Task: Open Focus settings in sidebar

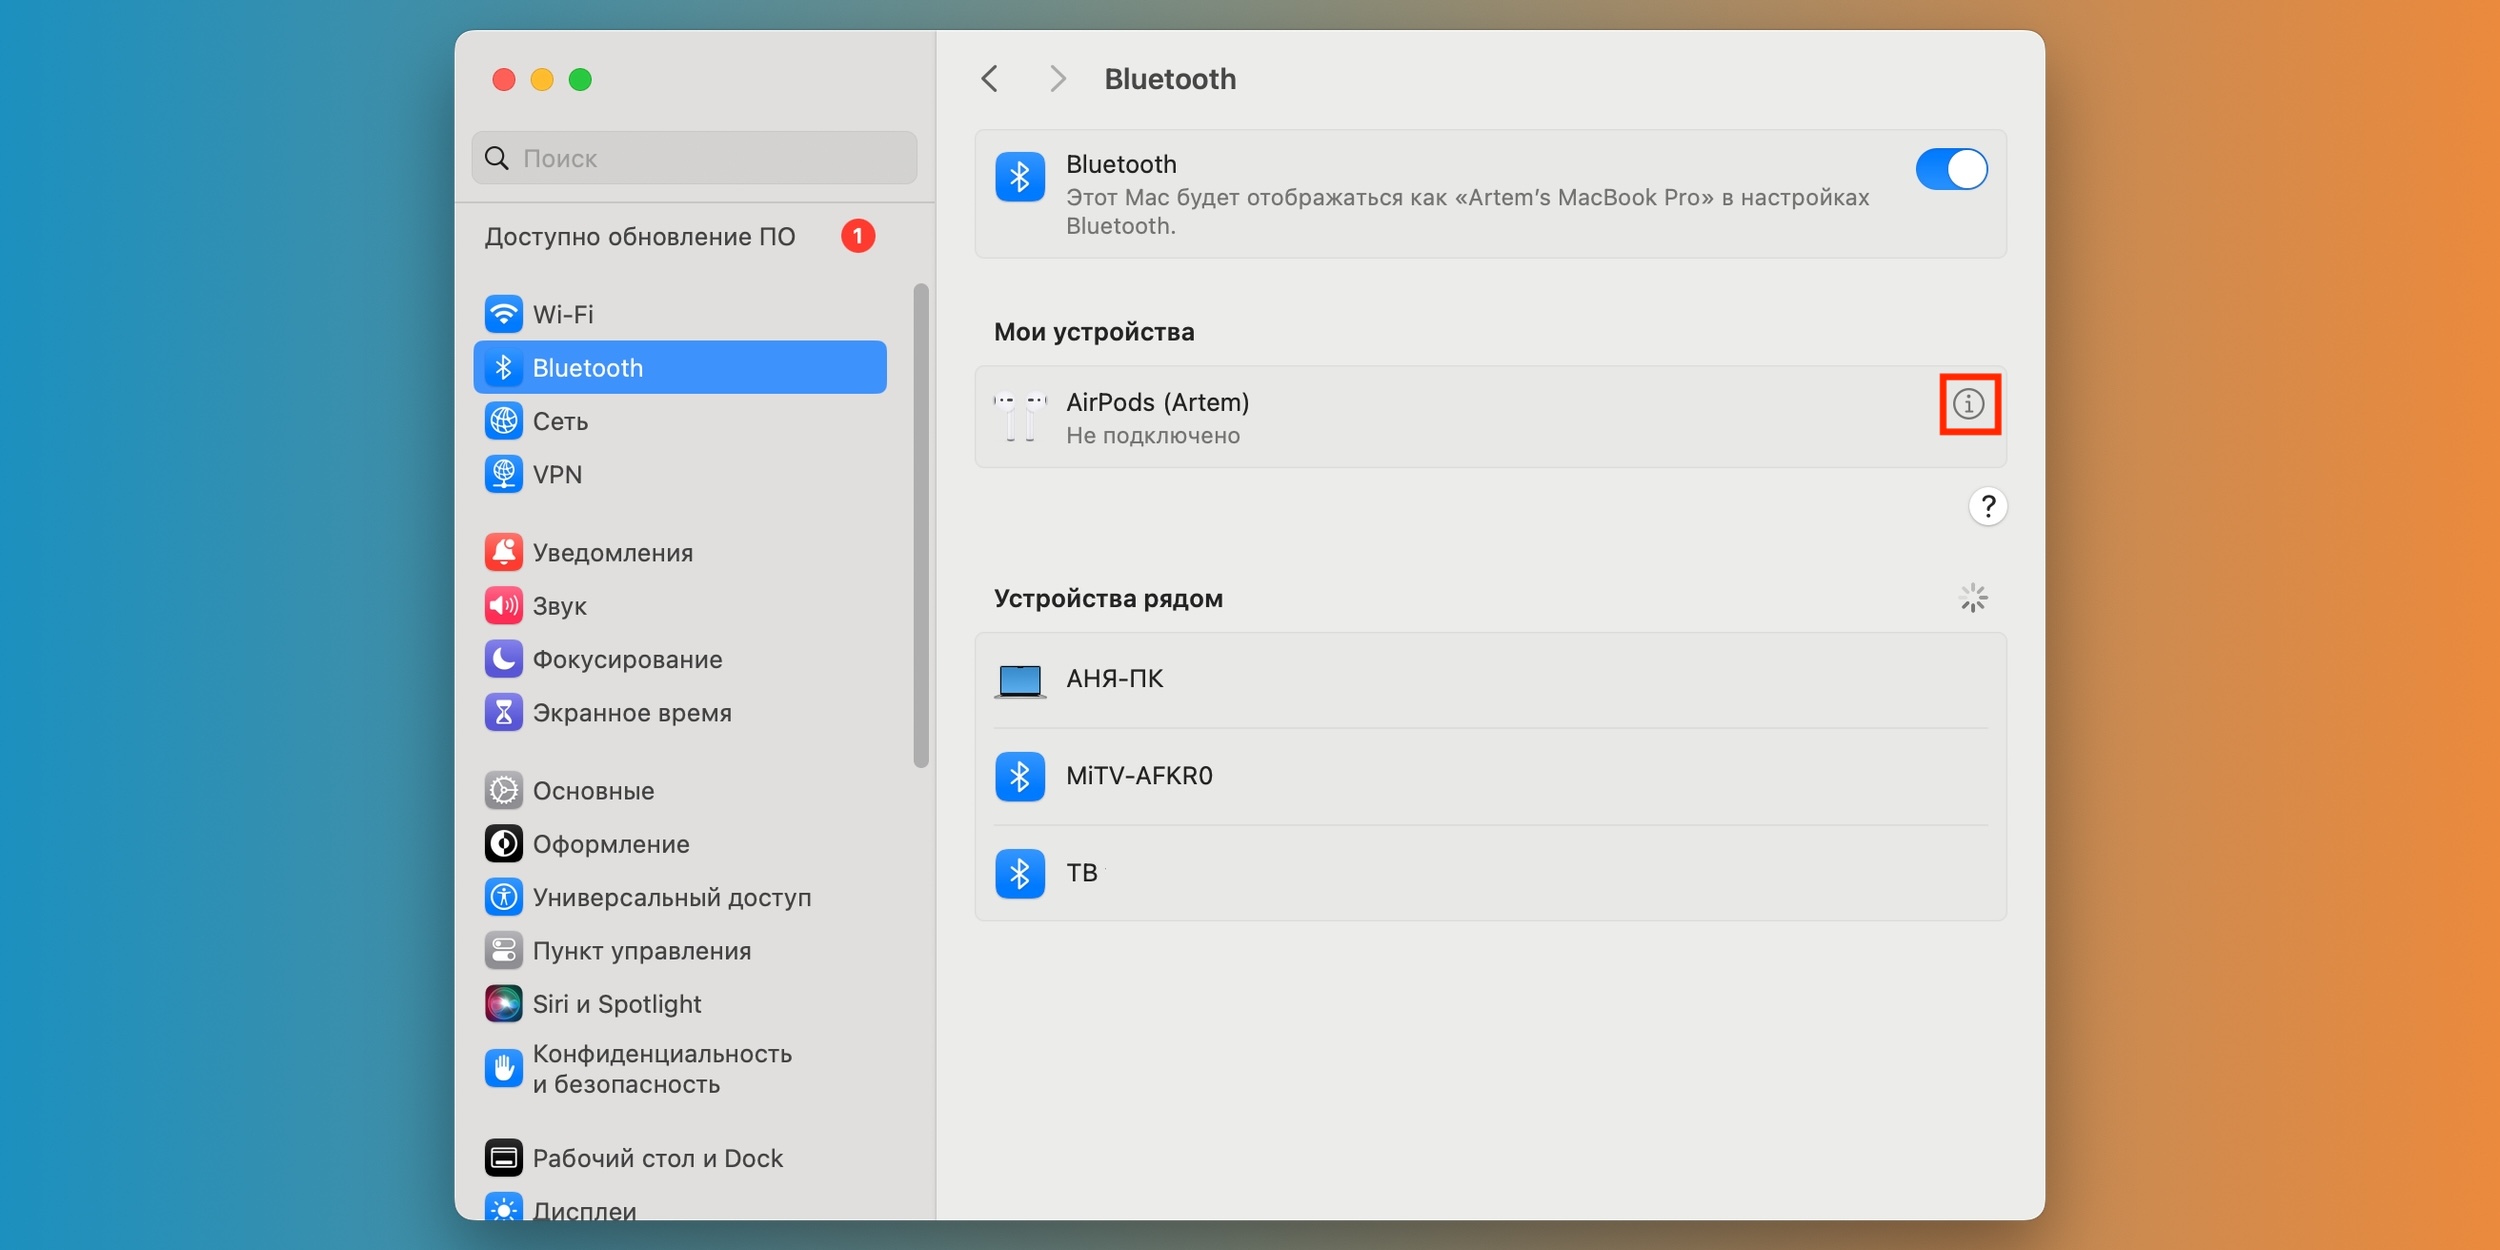Action: 627,657
